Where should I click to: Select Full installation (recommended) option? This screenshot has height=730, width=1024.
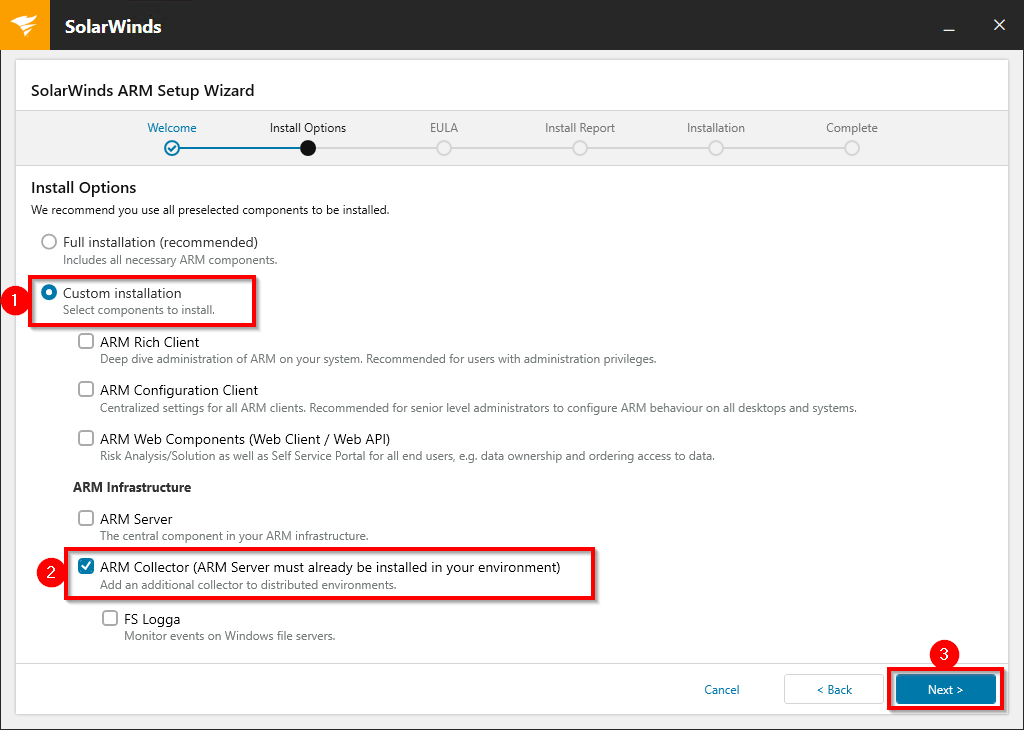[x=49, y=242]
